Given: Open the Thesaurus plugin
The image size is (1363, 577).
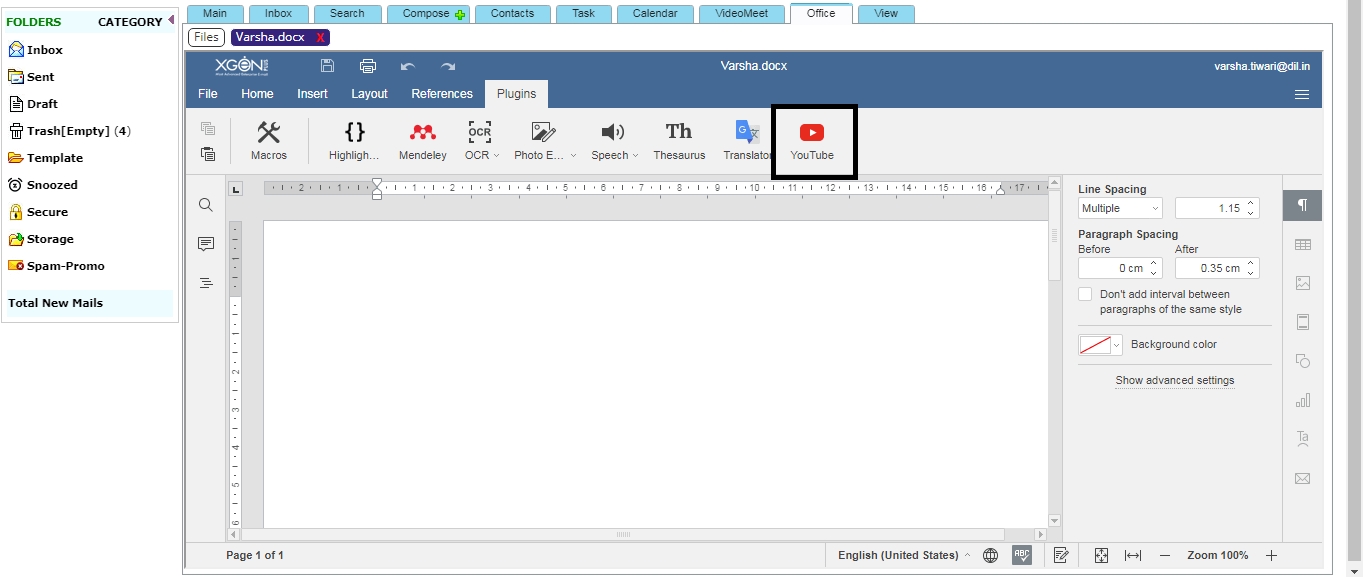Looking at the screenshot, I should [x=679, y=141].
